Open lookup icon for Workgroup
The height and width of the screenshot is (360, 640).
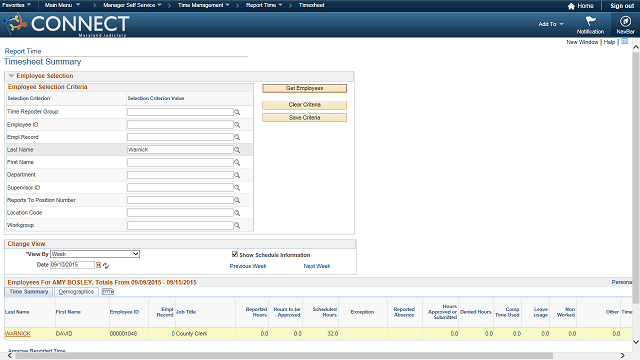[237, 225]
